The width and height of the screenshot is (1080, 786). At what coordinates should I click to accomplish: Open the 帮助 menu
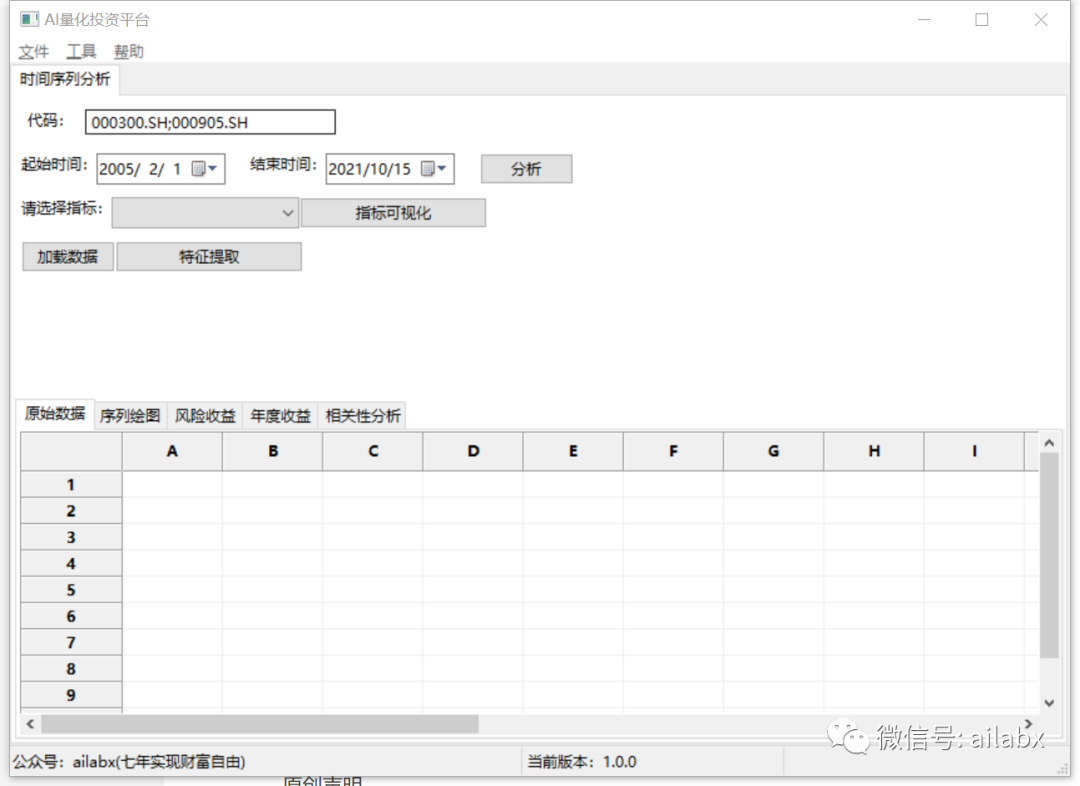pos(129,52)
